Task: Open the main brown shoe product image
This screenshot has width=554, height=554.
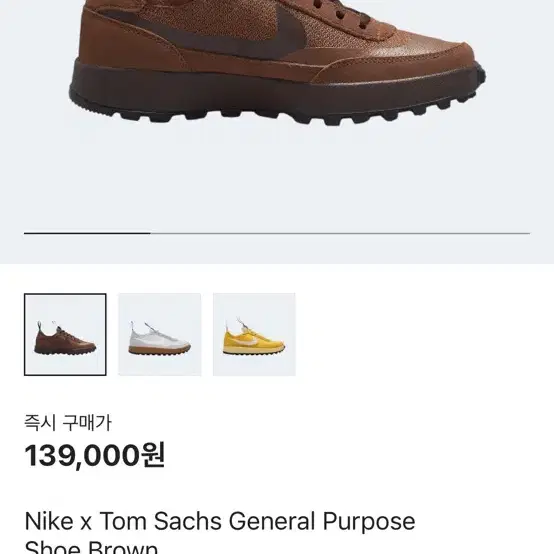Action: tap(277, 62)
